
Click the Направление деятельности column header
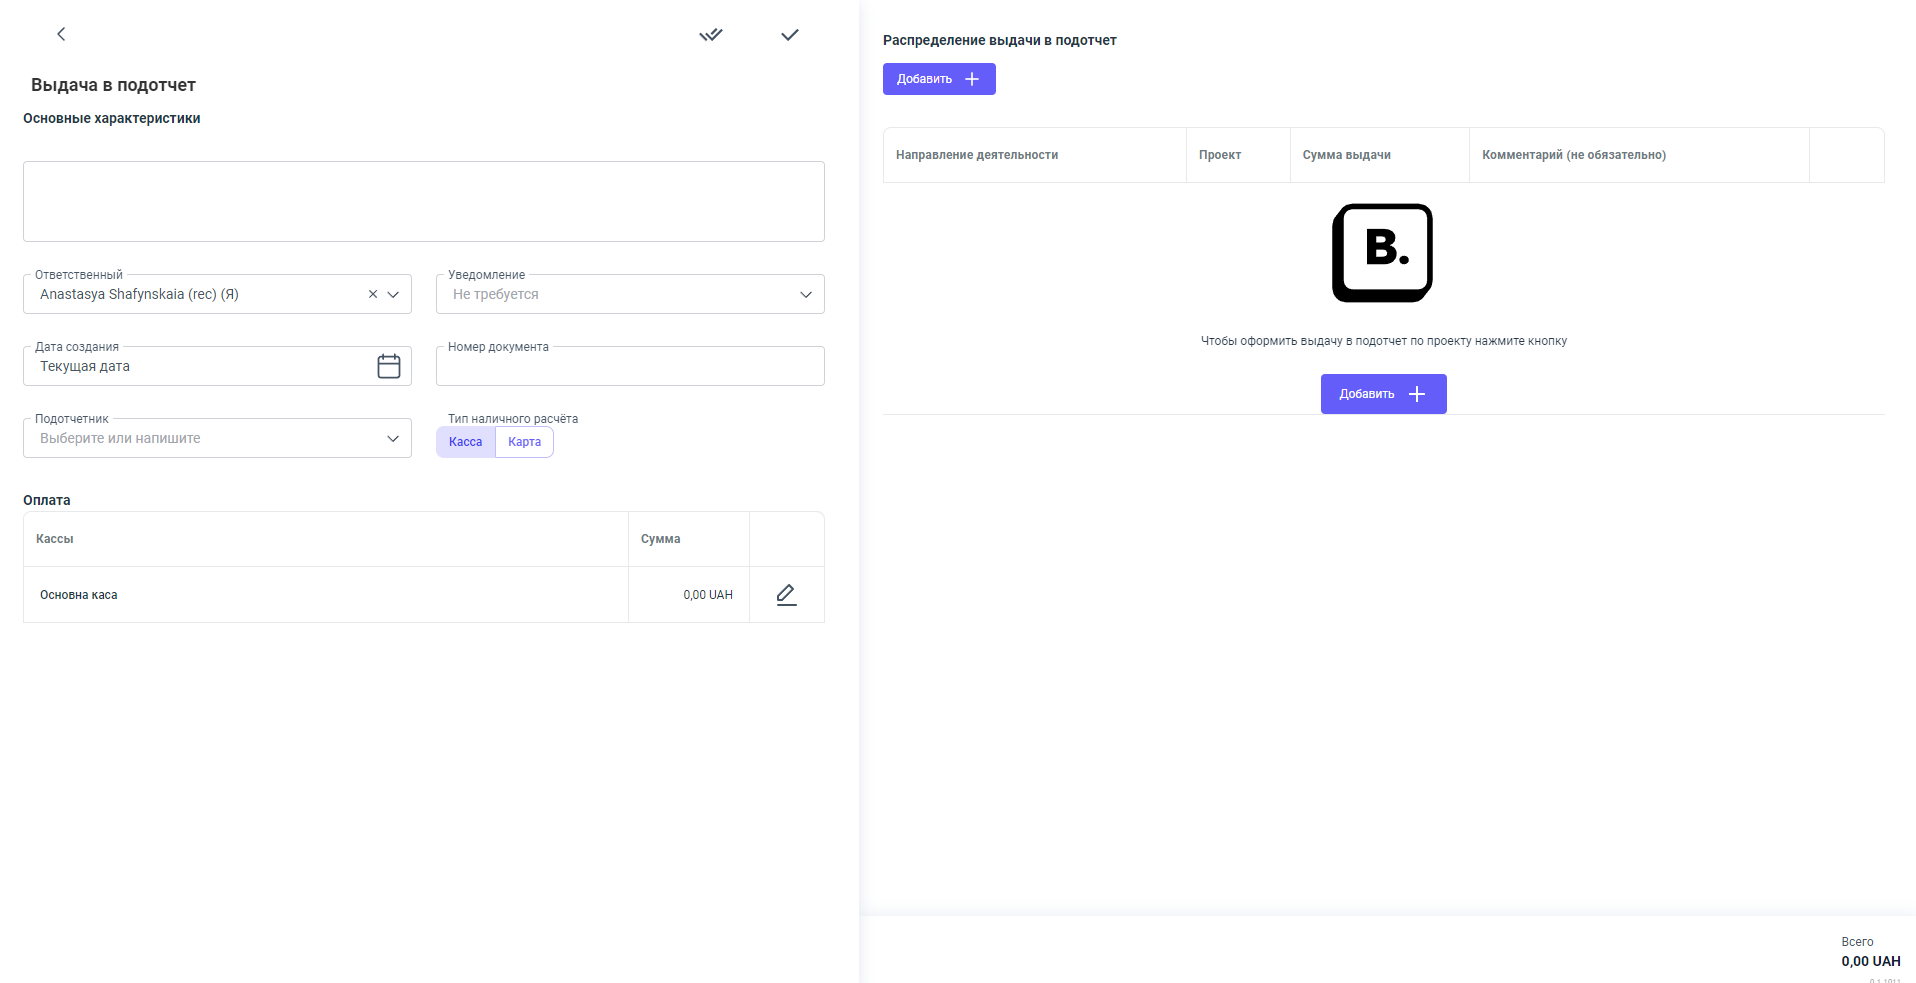[x=976, y=155]
